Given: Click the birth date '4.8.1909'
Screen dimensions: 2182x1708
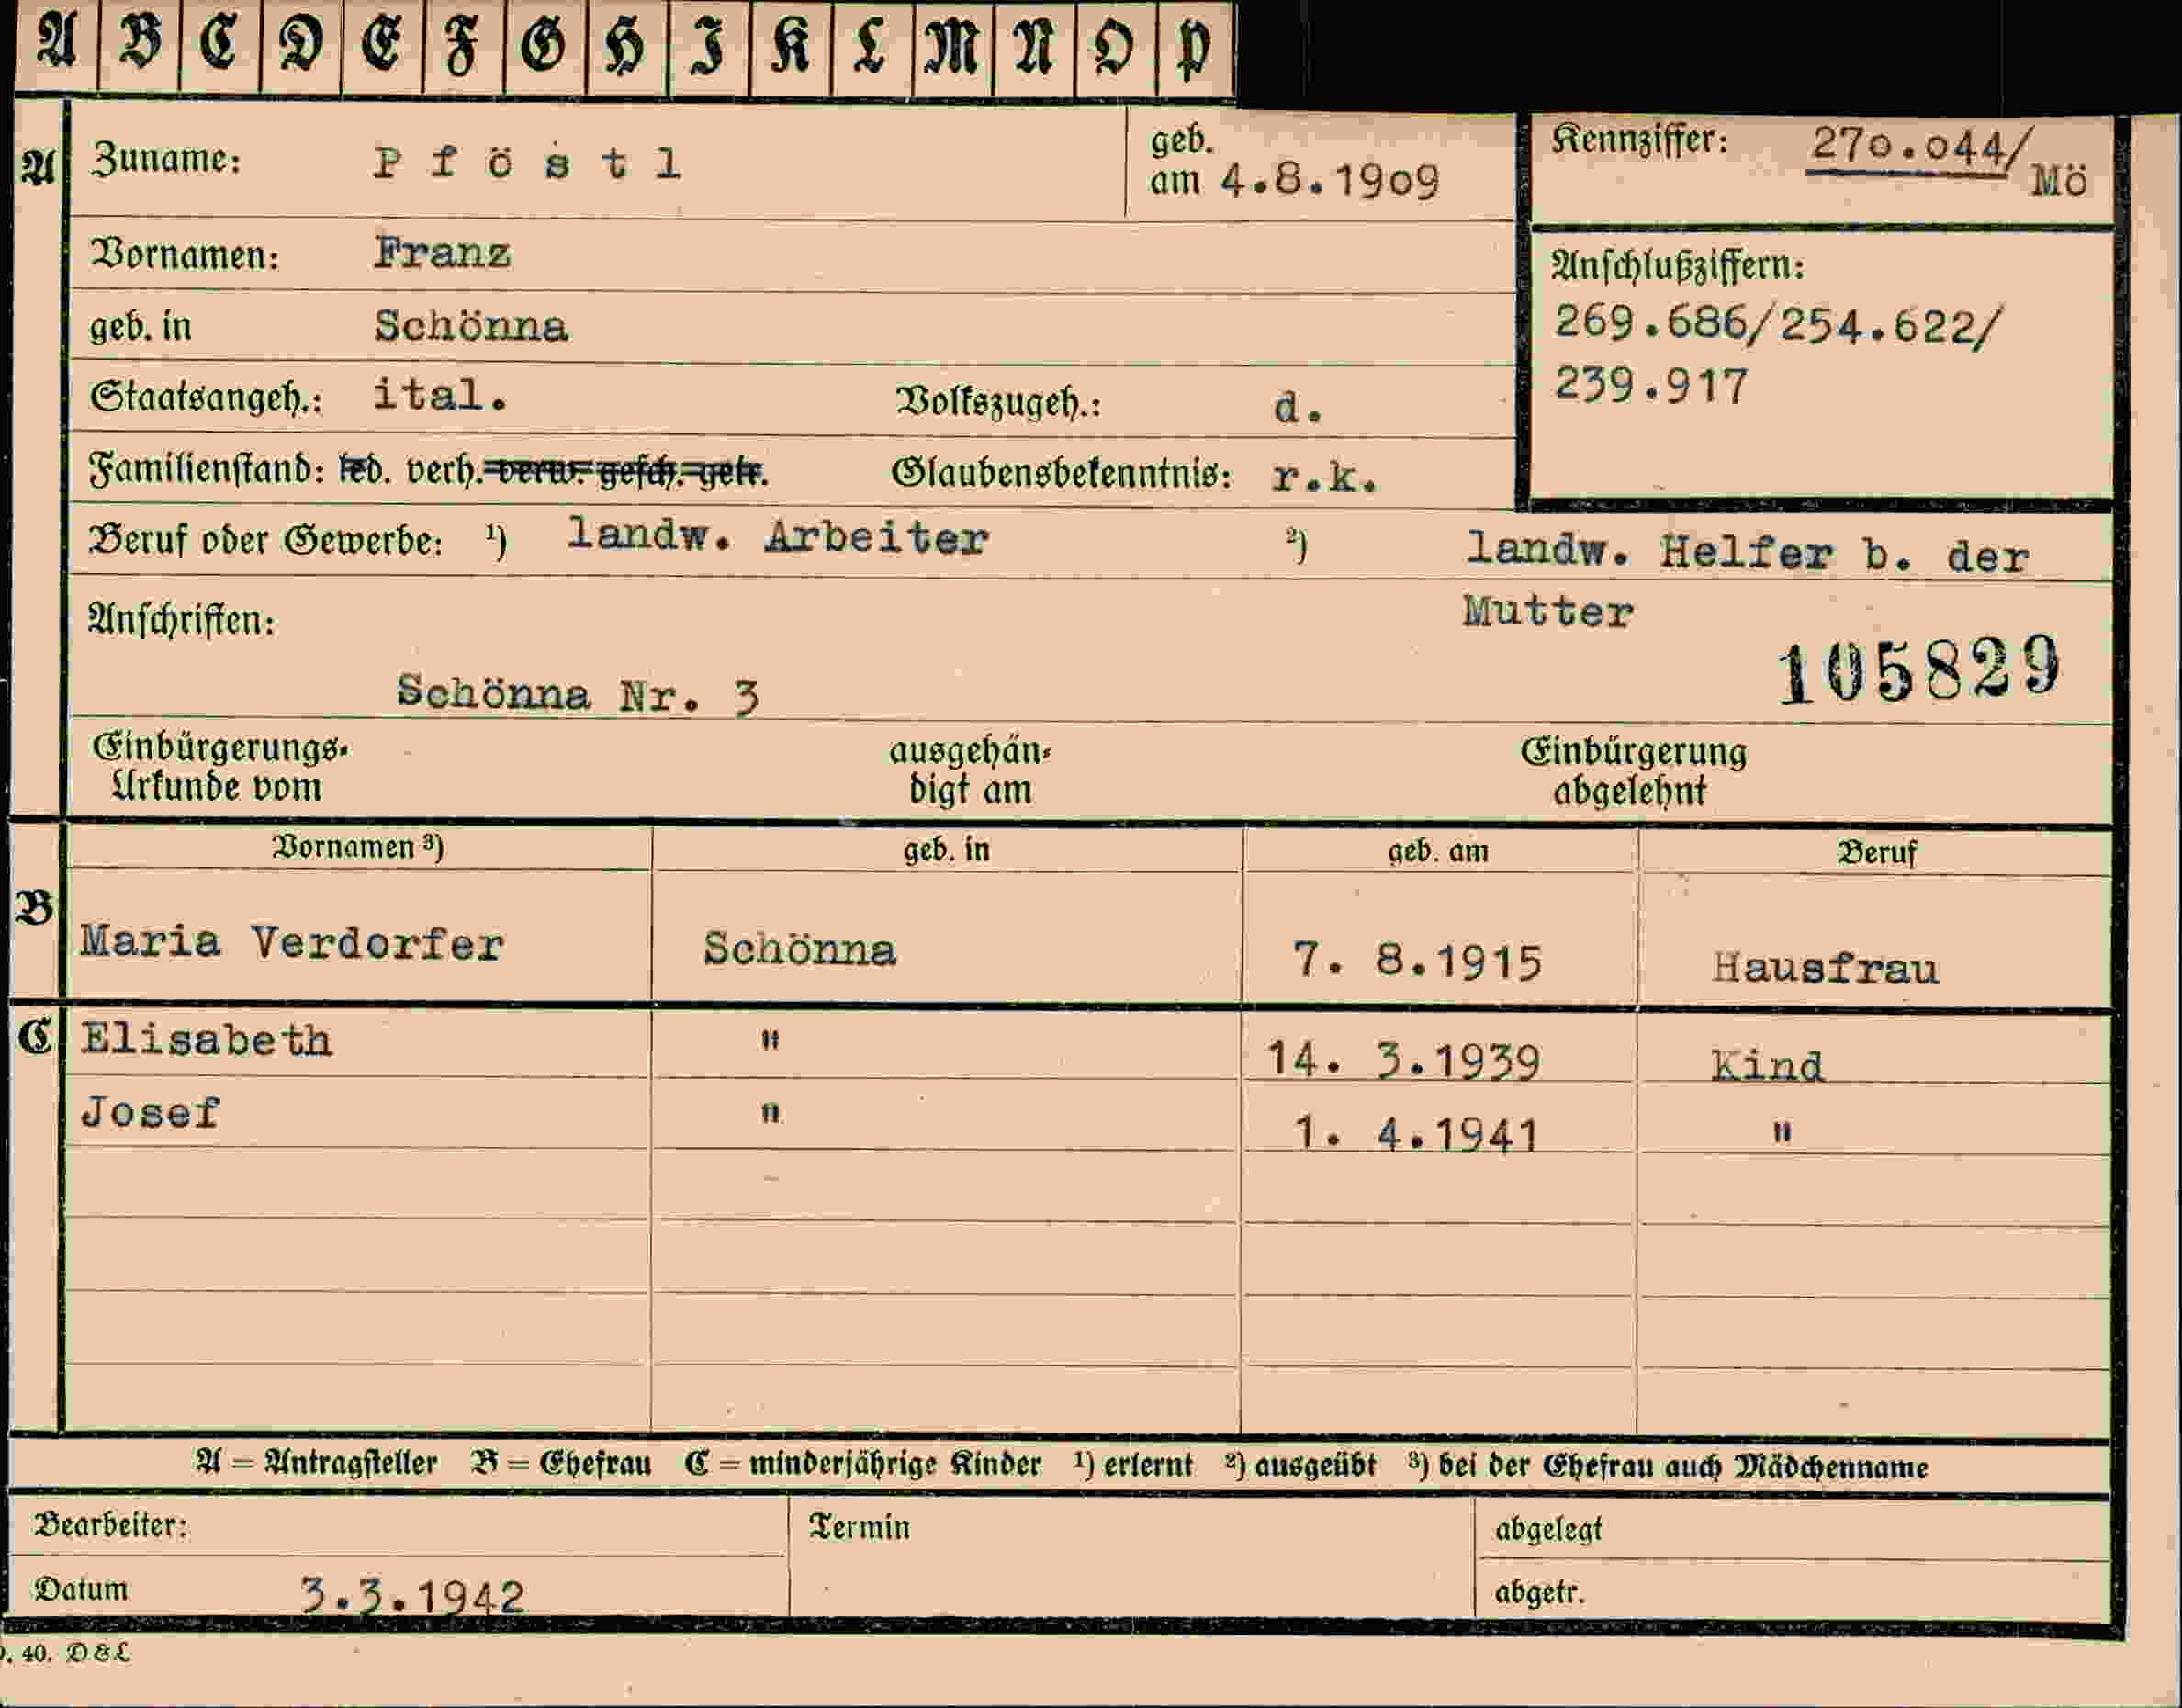Looking at the screenshot, I should click(x=1330, y=181).
